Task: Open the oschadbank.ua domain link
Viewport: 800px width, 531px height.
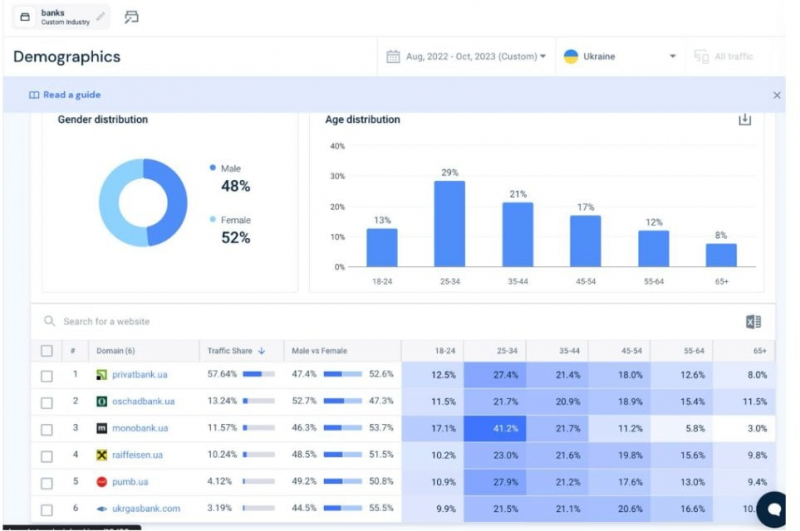Action: click(x=143, y=401)
